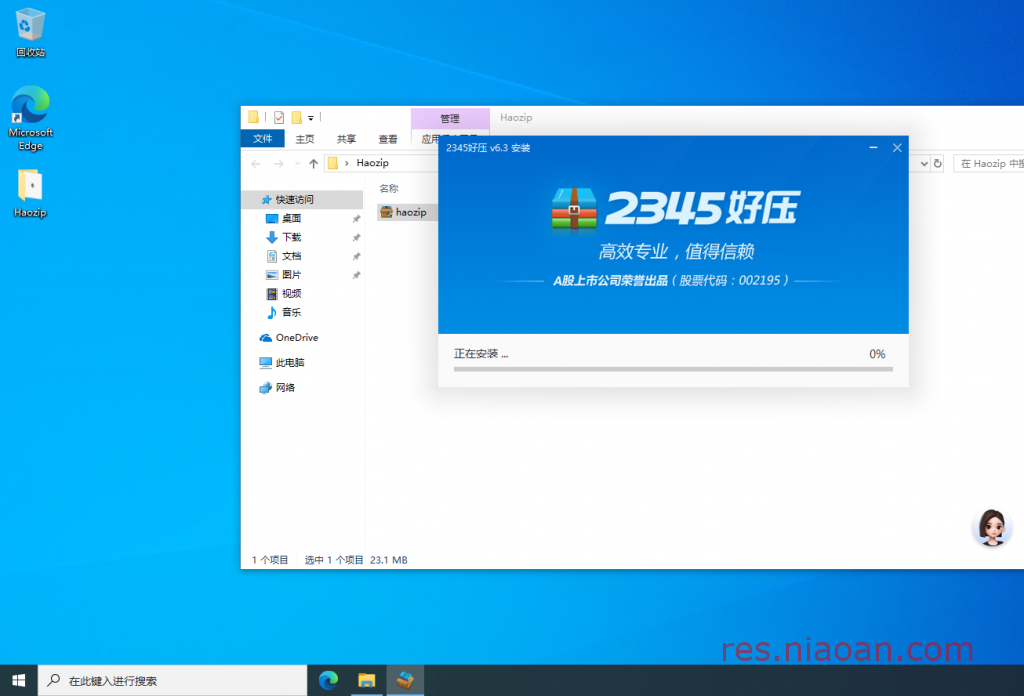Select OneDrive in the sidebar
This screenshot has width=1024, height=696.
(290, 337)
